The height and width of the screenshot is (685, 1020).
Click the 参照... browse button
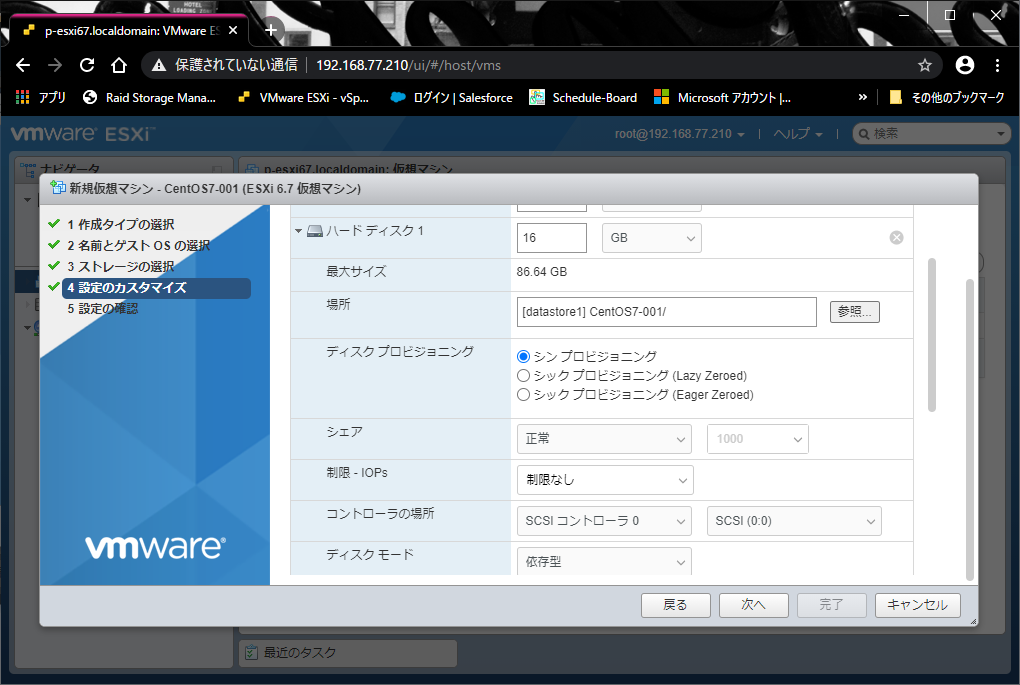[855, 312]
